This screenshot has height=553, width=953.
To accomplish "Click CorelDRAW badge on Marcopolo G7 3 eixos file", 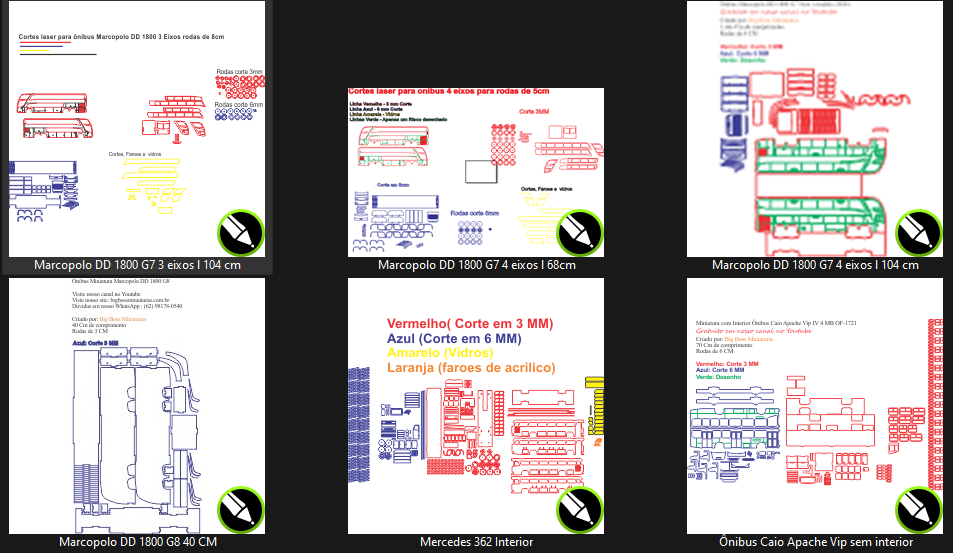I will point(240,233).
